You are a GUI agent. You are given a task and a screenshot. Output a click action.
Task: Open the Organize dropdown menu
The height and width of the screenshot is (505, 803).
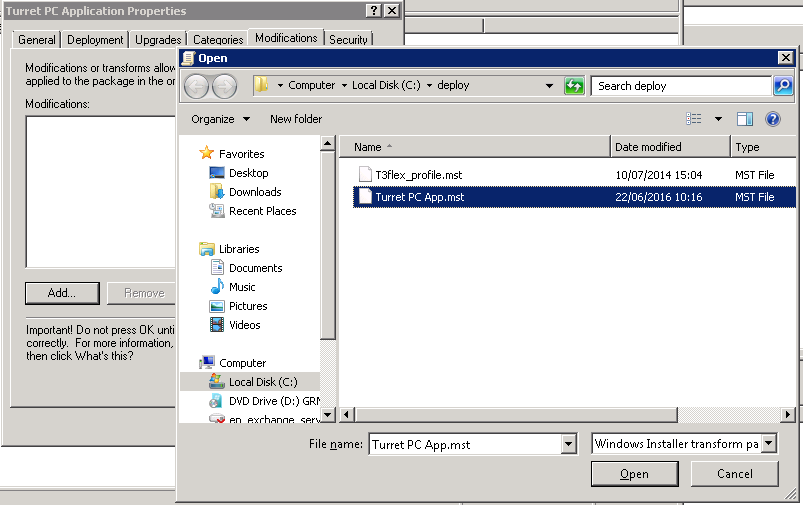(221, 119)
